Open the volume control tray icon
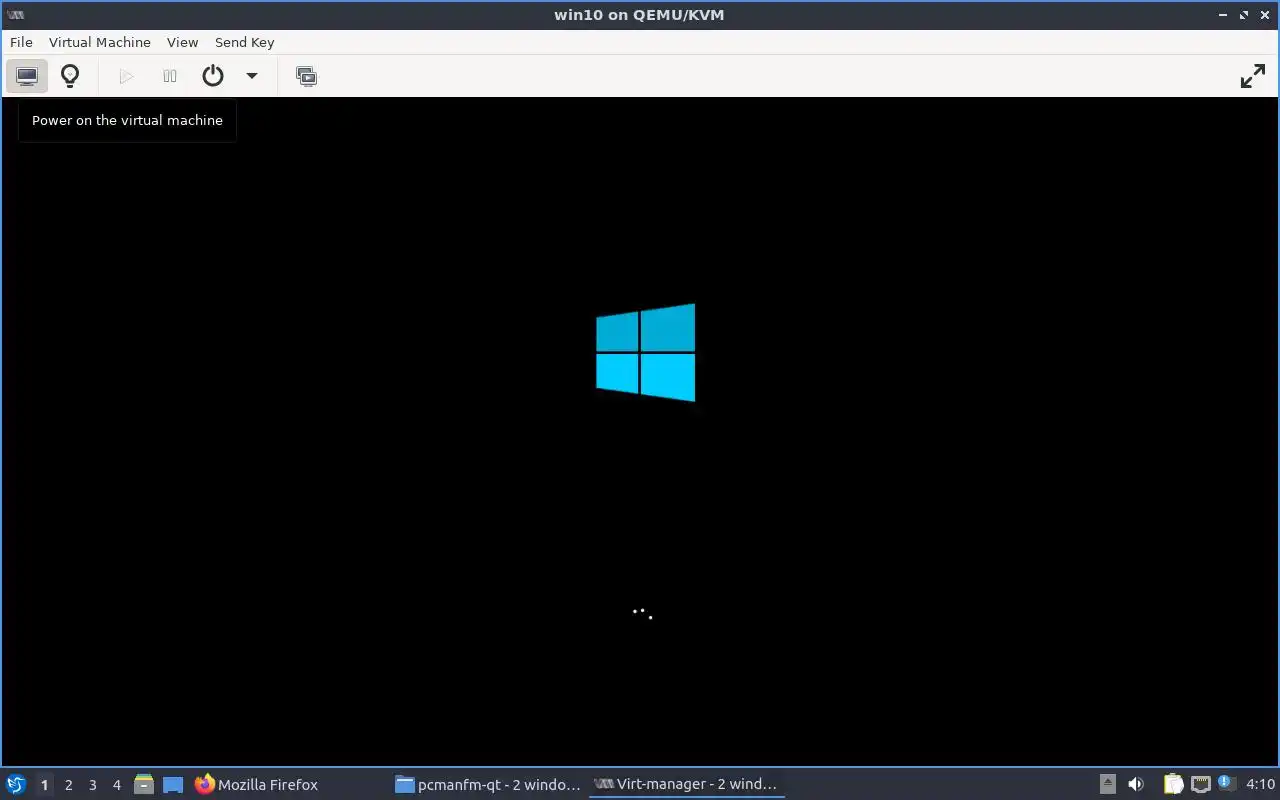Viewport: 1280px width, 800px height. pos(1136,784)
